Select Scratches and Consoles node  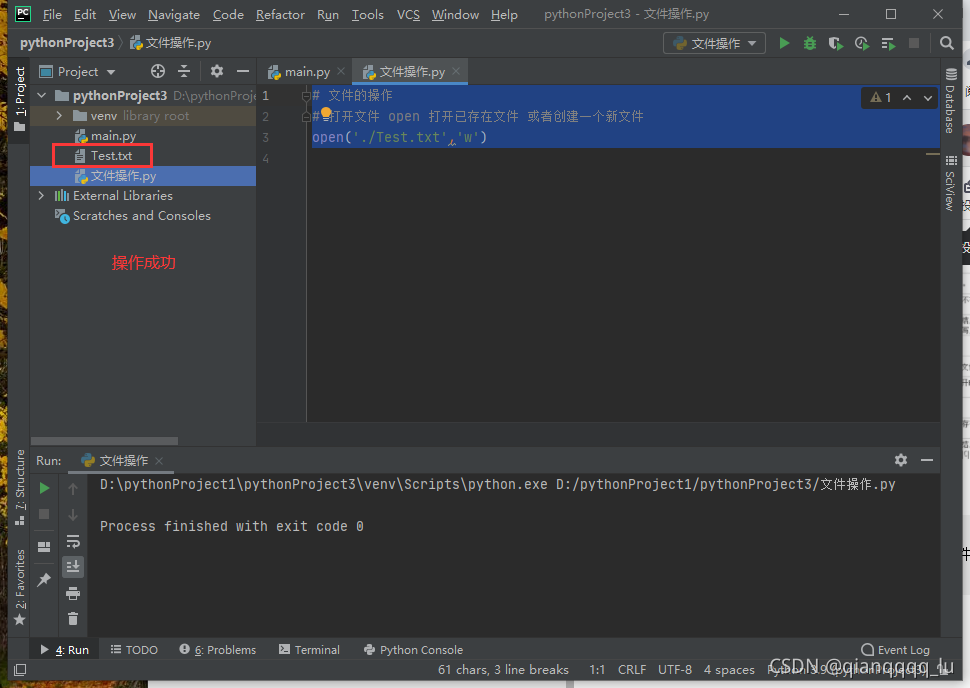coord(143,216)
